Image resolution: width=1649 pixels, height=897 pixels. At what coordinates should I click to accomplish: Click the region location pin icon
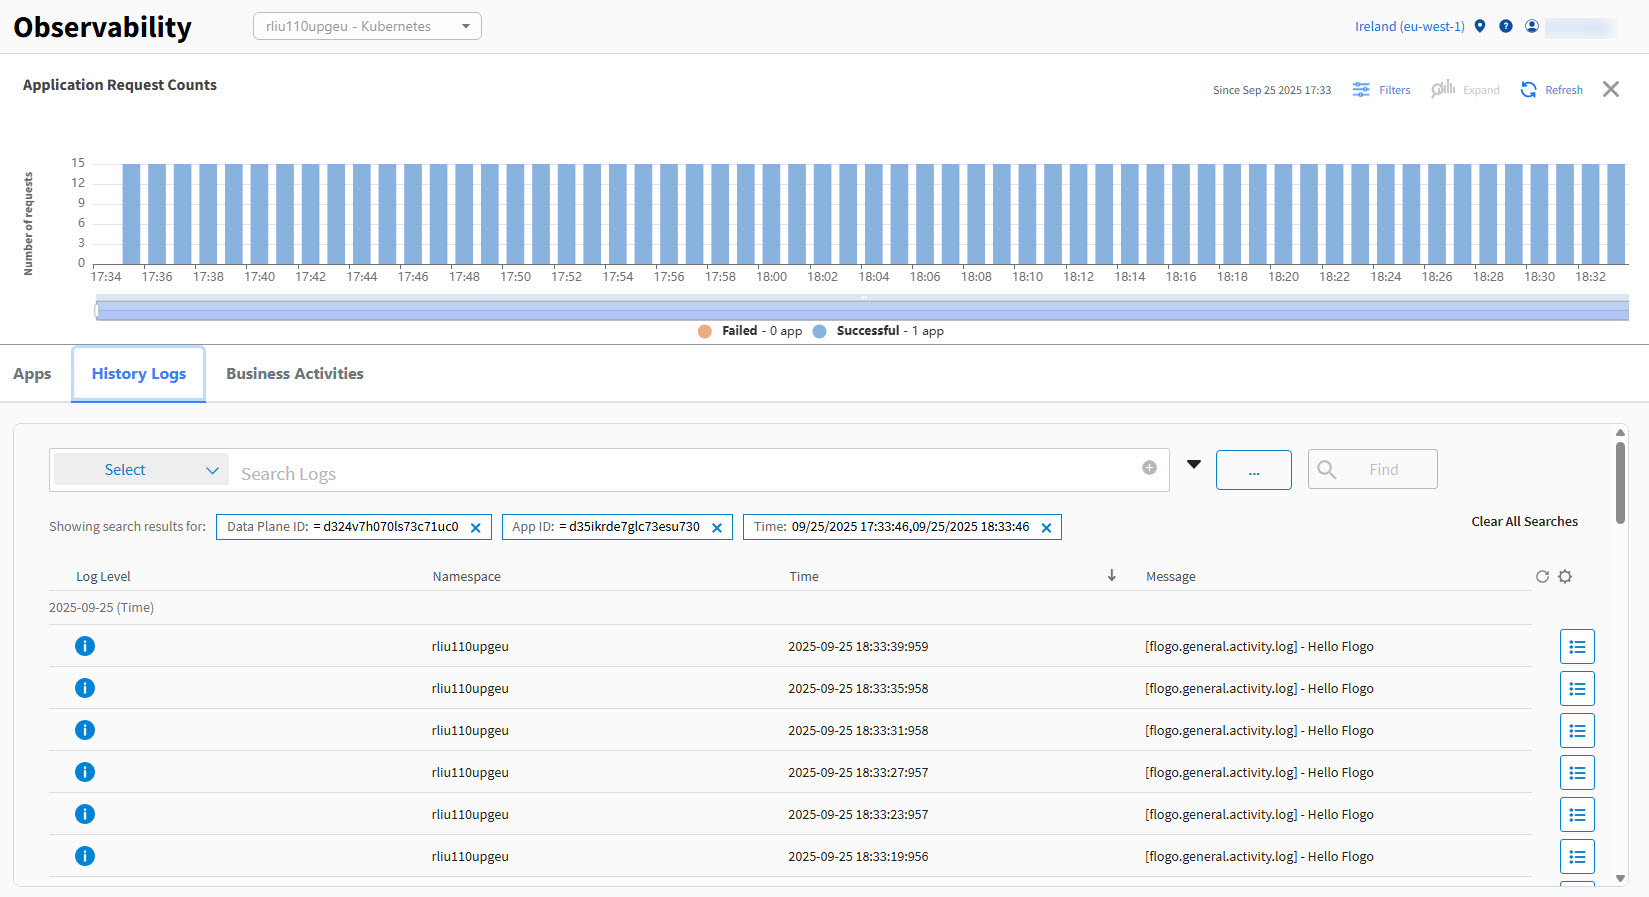pos(1480,26)
